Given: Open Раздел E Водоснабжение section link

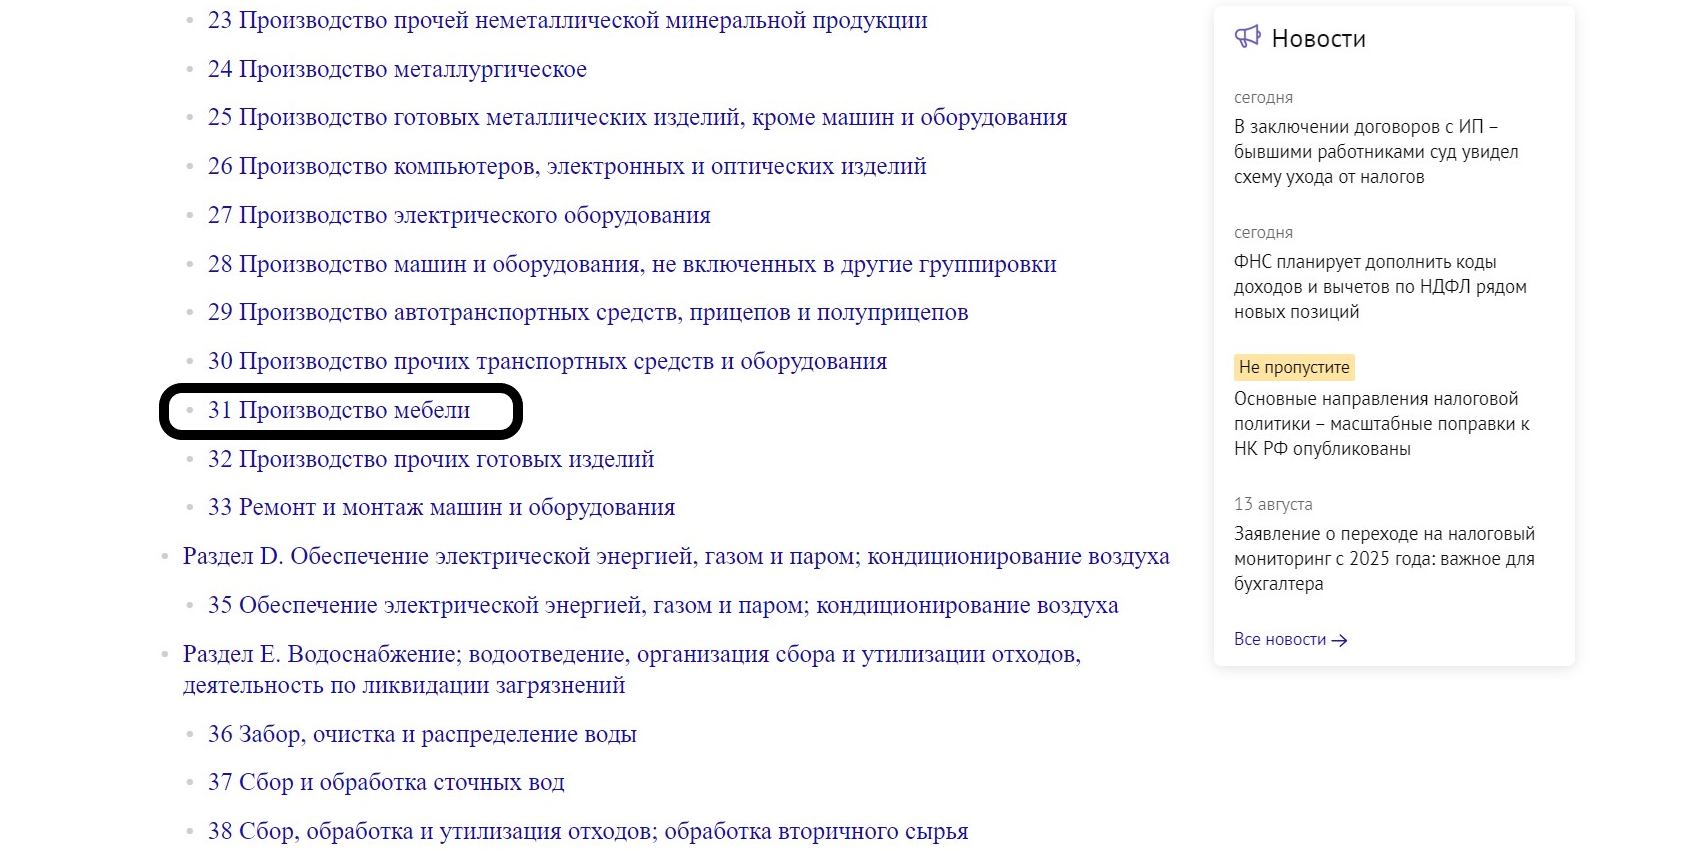Looking at the screenshot, I should [631, 655].
